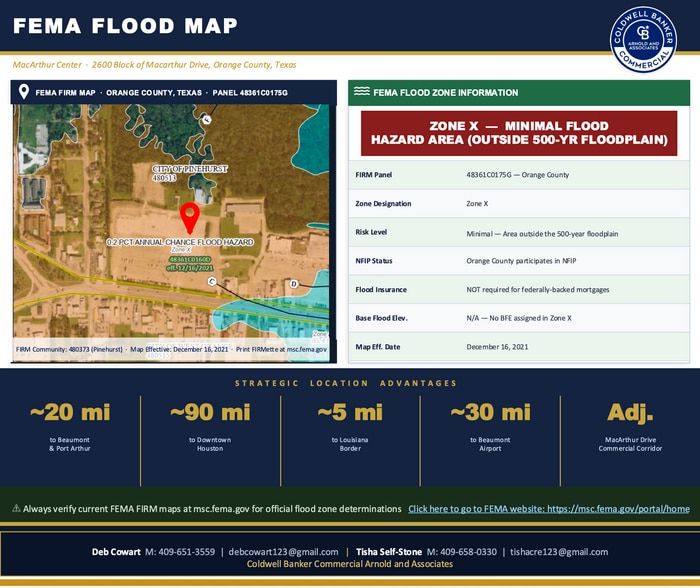Click the circular marker at map top
The width and height of the screenshot is (700, 588).
[206, 119]
